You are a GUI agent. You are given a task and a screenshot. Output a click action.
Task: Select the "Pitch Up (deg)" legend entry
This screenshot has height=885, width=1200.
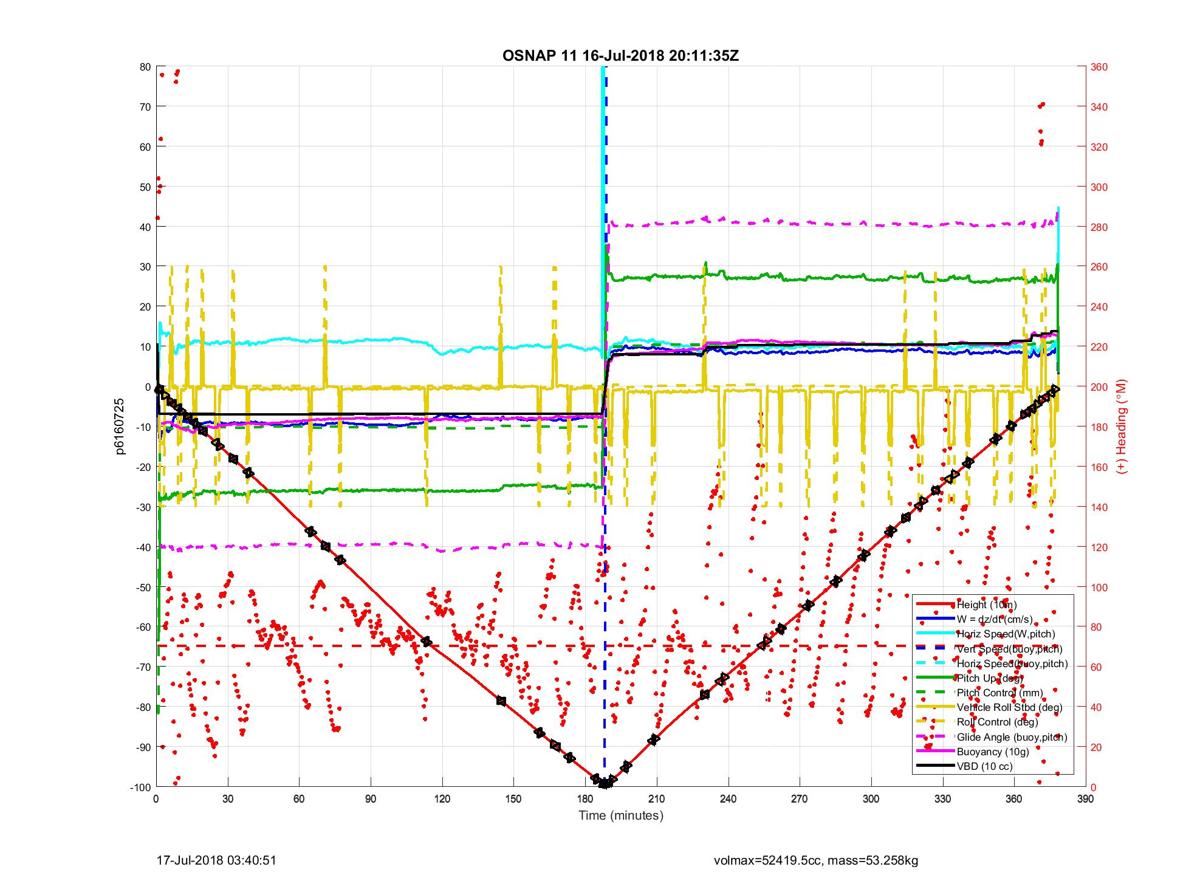click(x=990, y=678)
